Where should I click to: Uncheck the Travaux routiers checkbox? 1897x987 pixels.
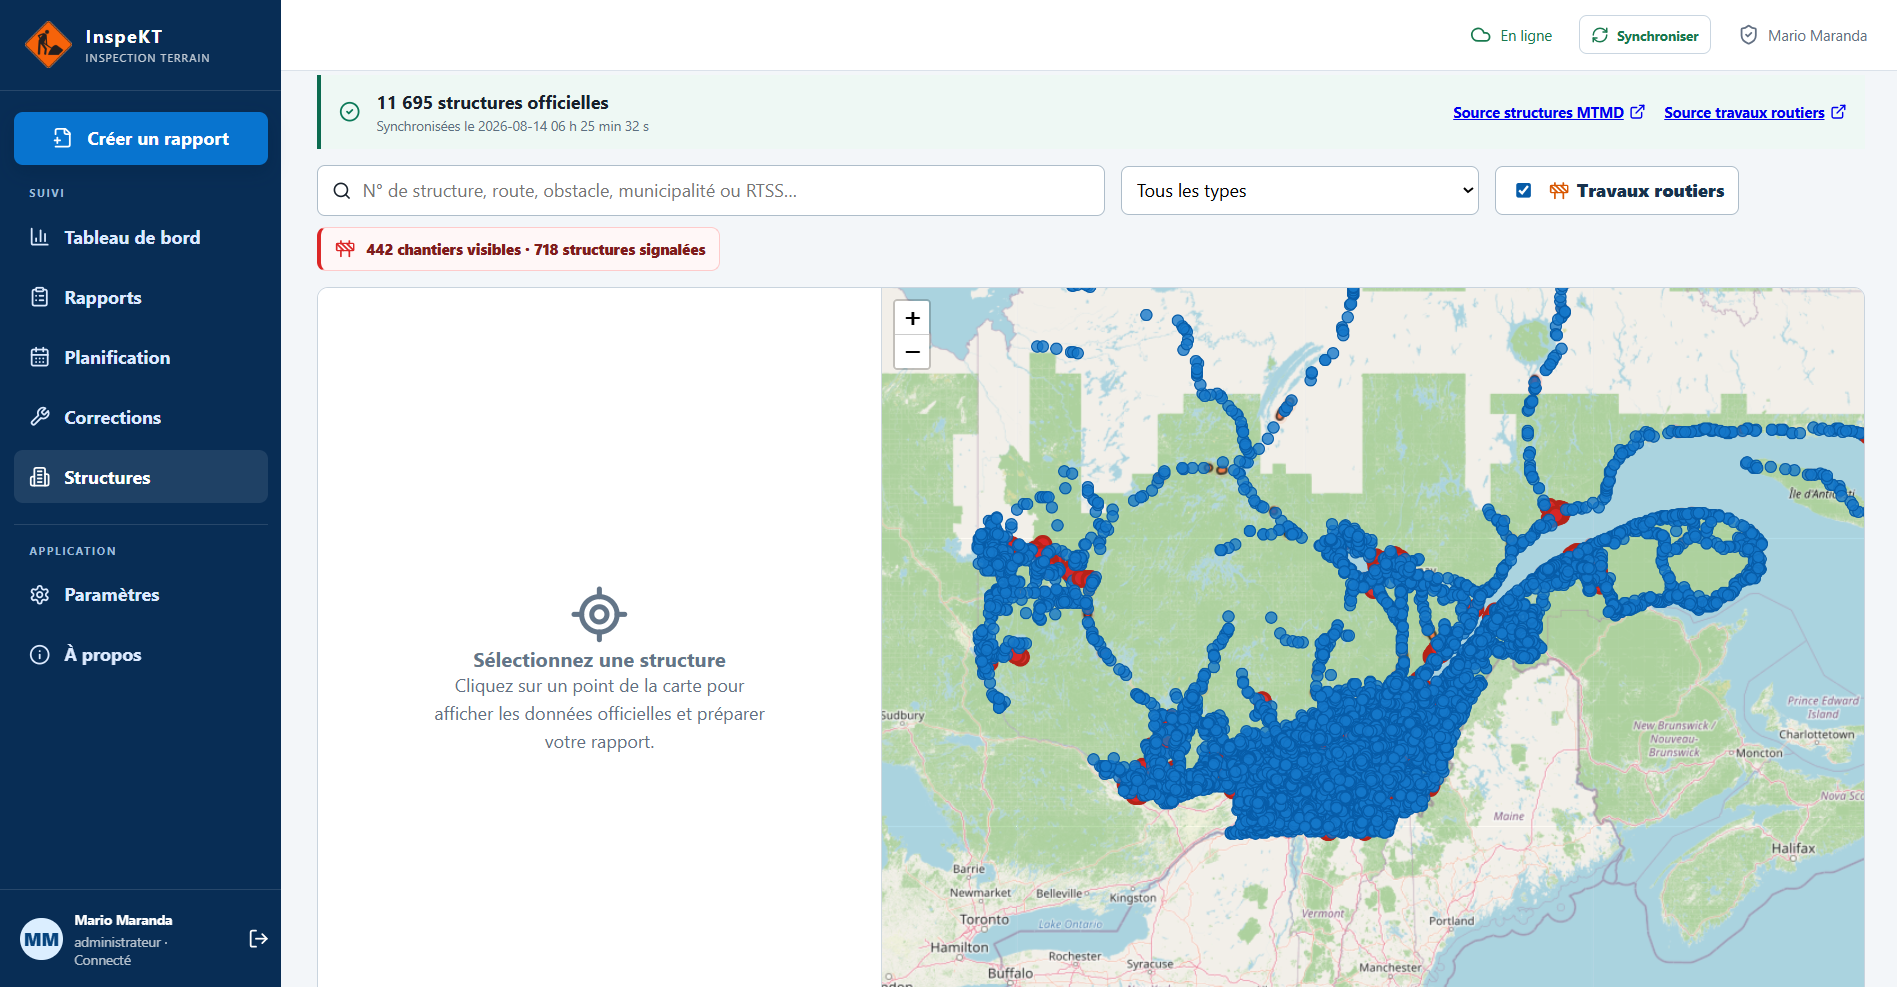pyautogui.click(x=1523, y=190)
